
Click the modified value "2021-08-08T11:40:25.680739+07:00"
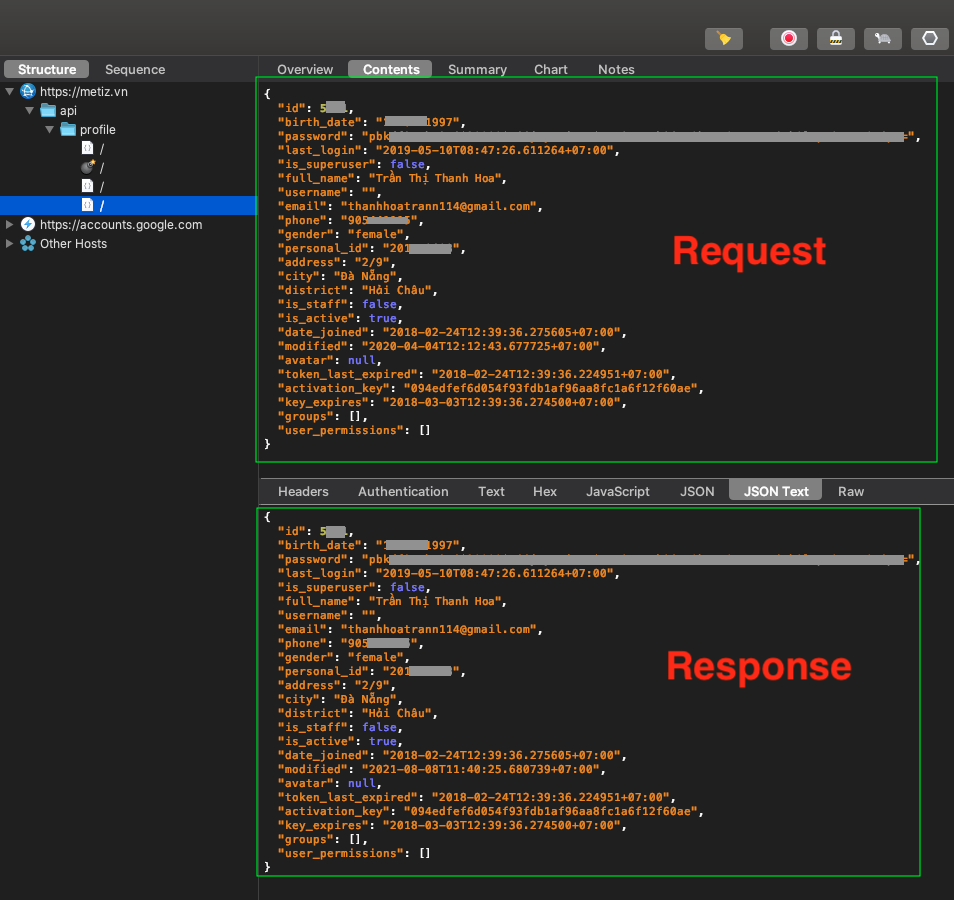(481, 769)
